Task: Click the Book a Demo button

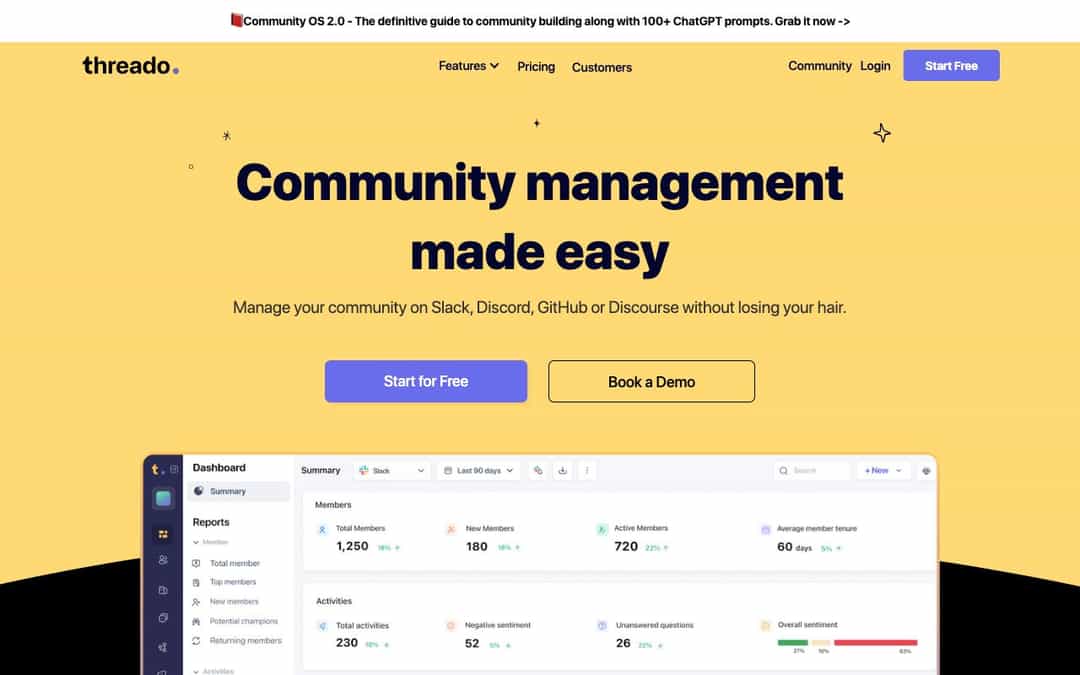Action: click(652, 381)
